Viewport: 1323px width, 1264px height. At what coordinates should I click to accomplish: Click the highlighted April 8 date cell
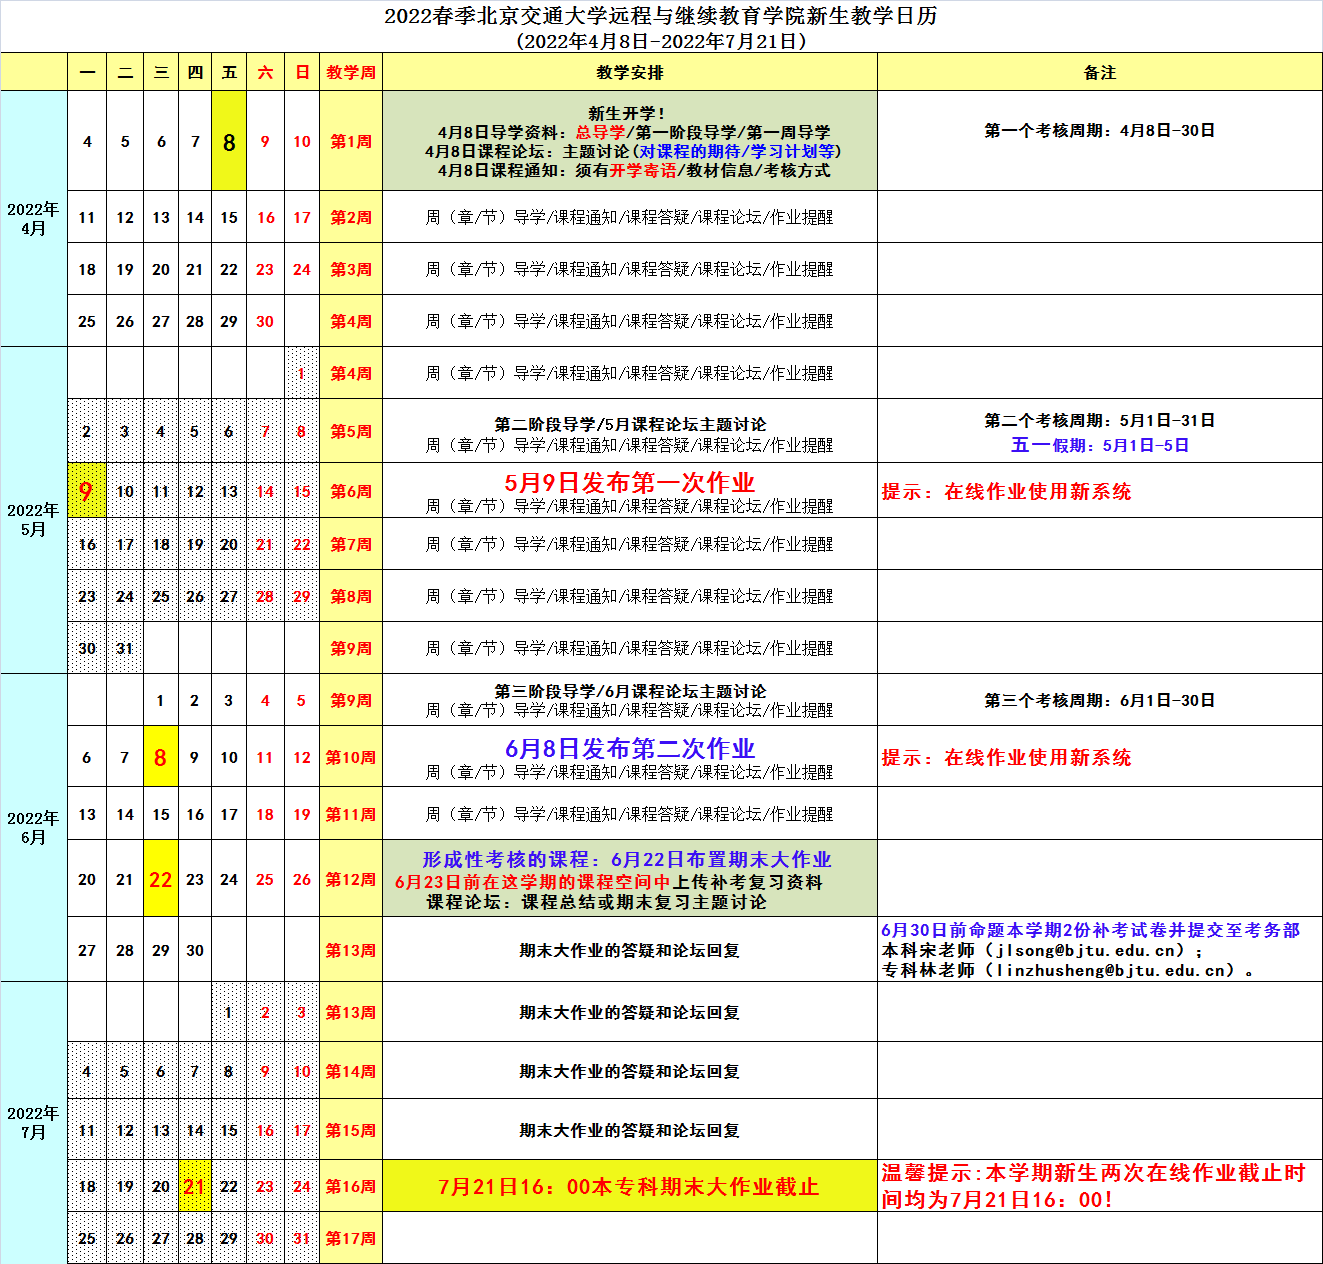pyautogui.click(x=229, y=141)
